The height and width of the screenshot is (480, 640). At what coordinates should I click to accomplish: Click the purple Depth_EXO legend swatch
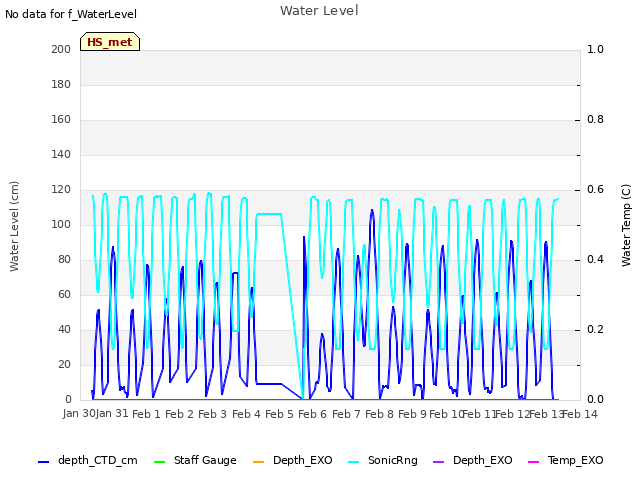click(x=438, y=462)
